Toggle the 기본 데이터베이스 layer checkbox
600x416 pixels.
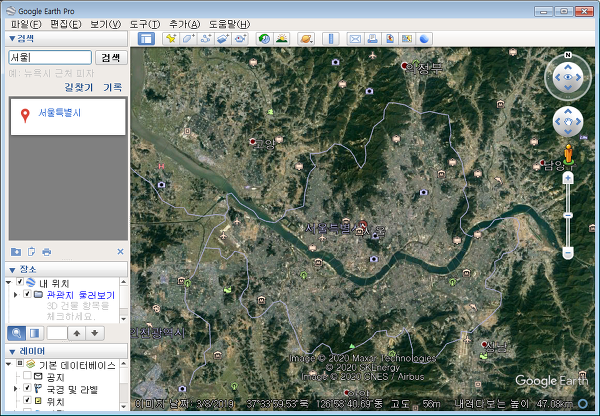tap(20, 363)
